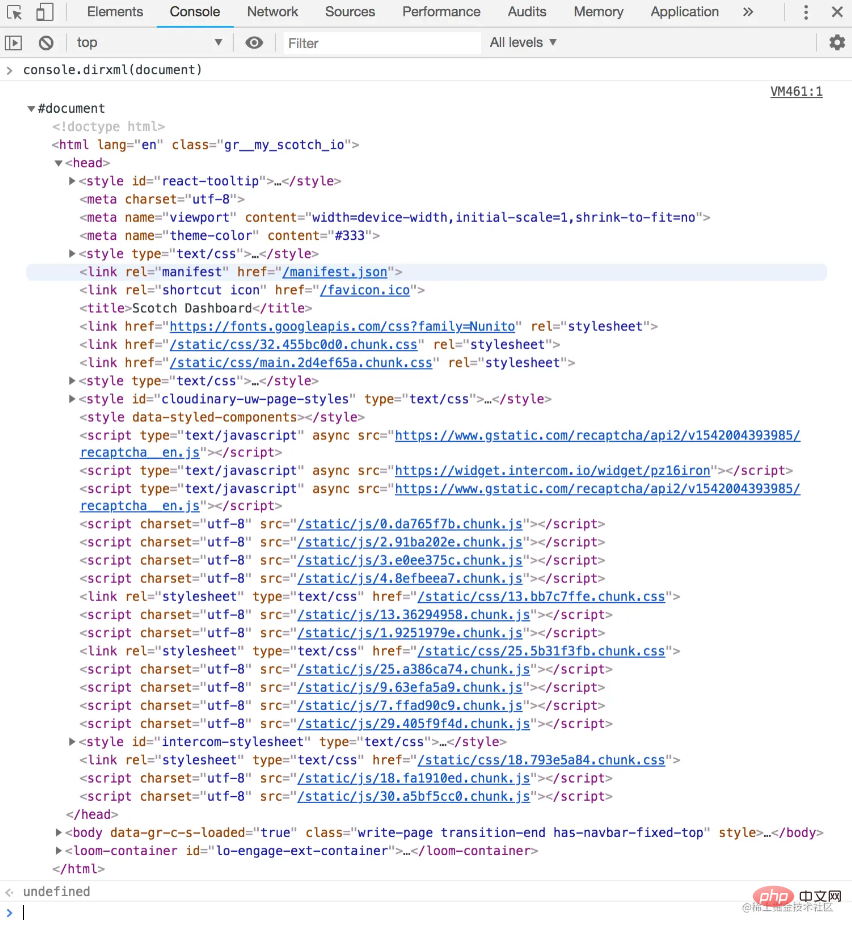Open the 2.91ba202e.chunk.js link
The width and height of the screenshot is (852, 929).
(410, 543)
